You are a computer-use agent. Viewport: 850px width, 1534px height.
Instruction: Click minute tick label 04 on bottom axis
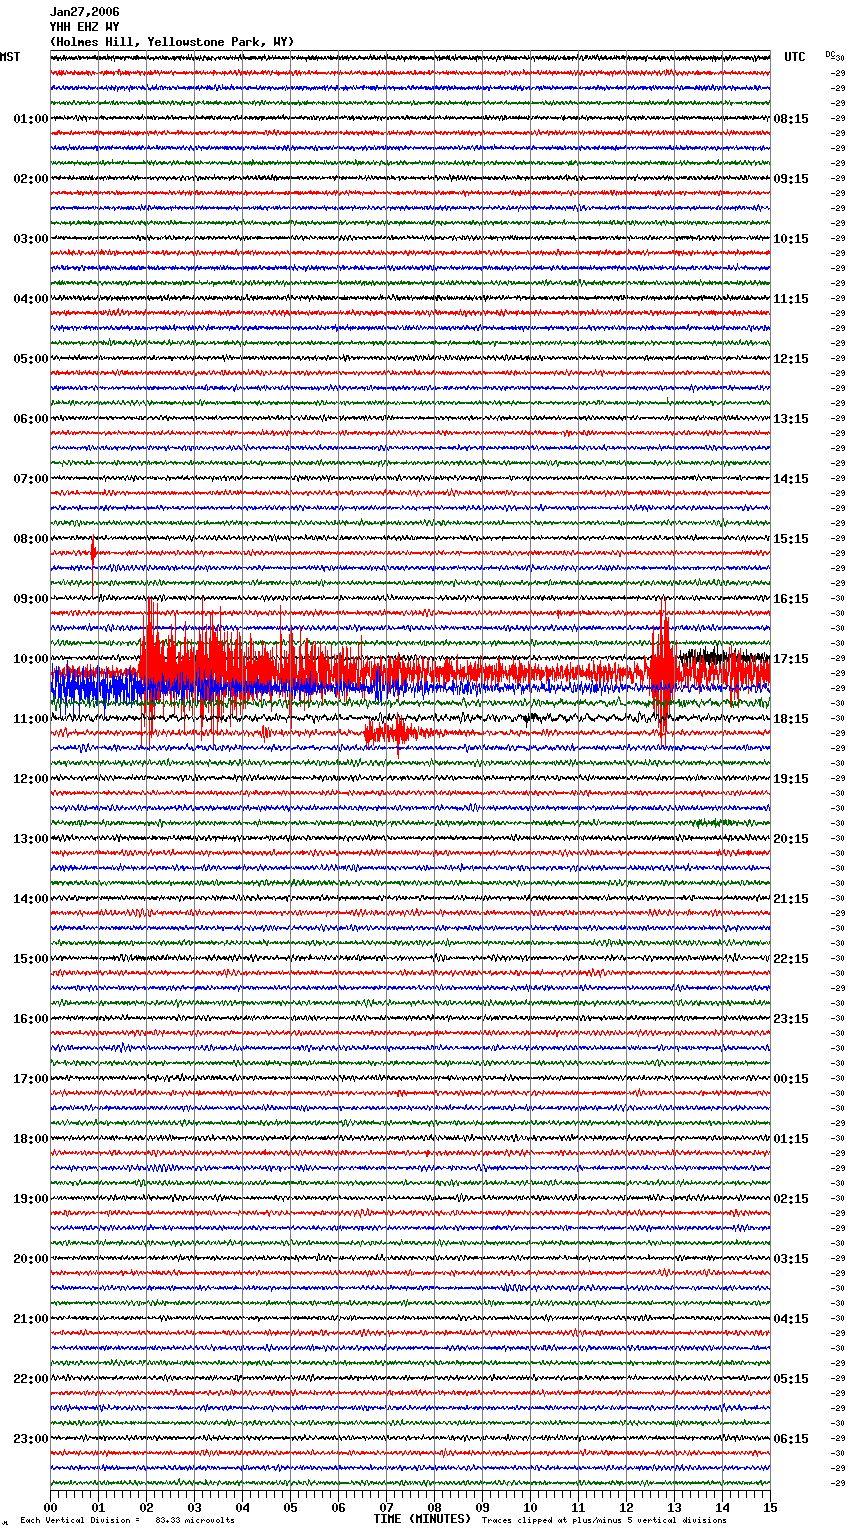[242, 1507]
